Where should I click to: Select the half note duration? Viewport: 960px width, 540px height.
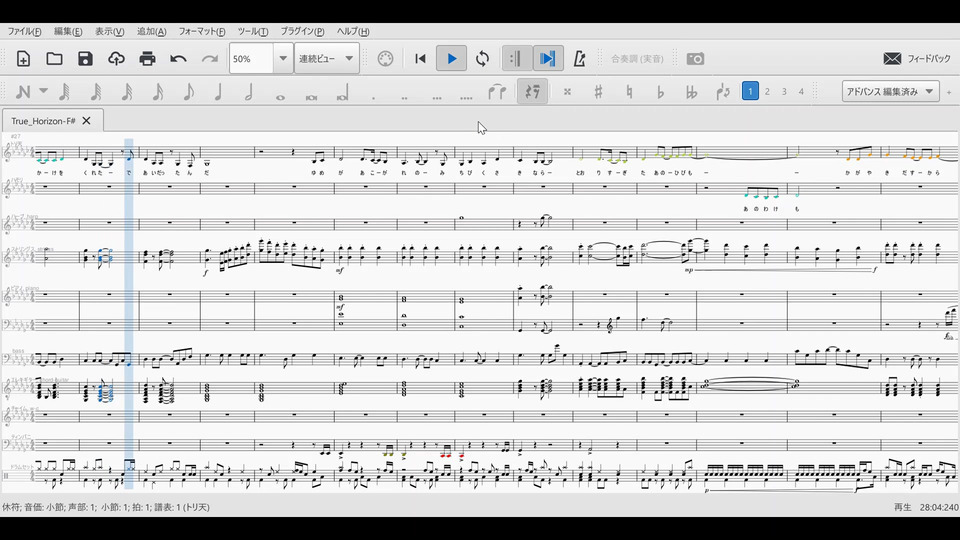coord(249,92)
